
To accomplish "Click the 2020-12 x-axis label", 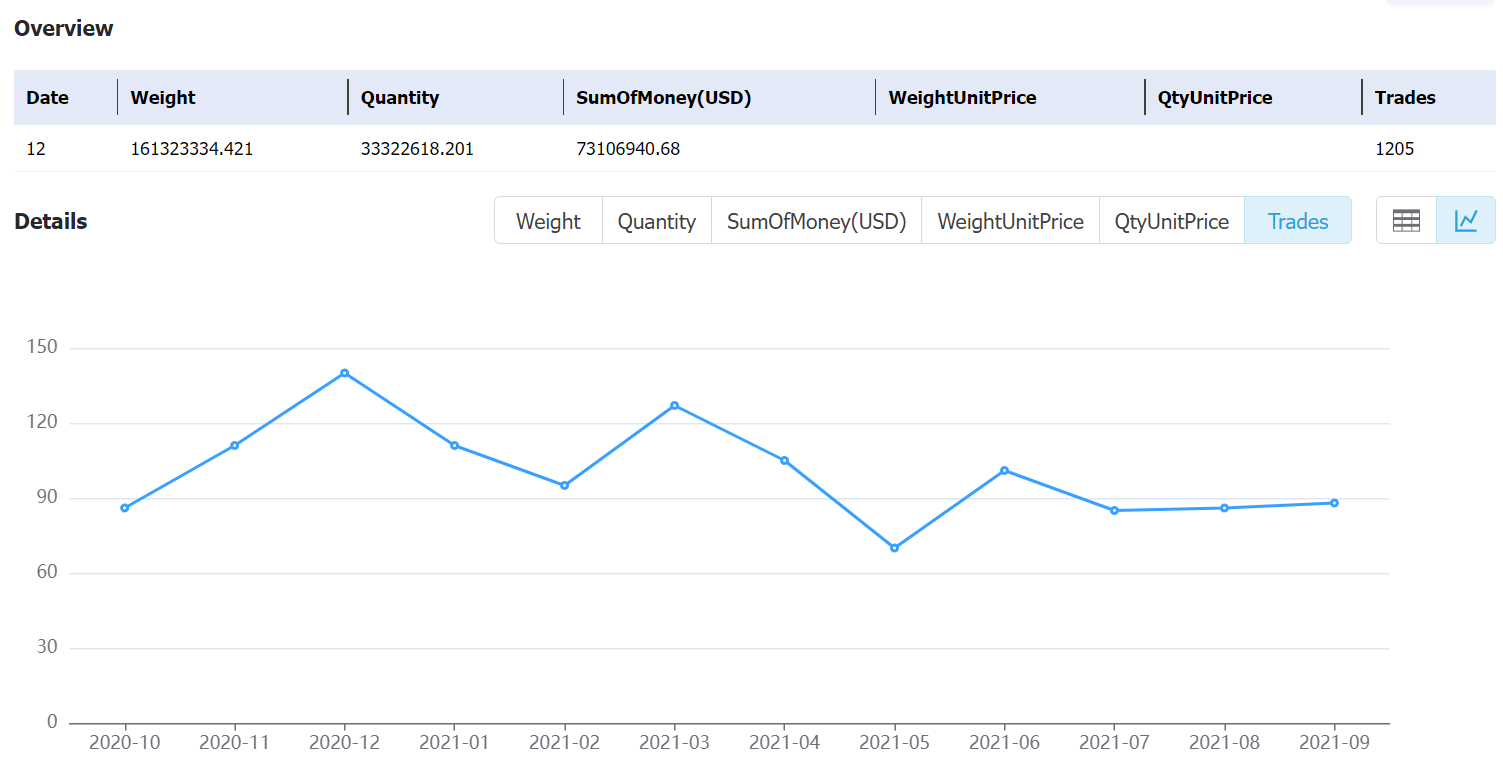I will click(x=345, y=743).
